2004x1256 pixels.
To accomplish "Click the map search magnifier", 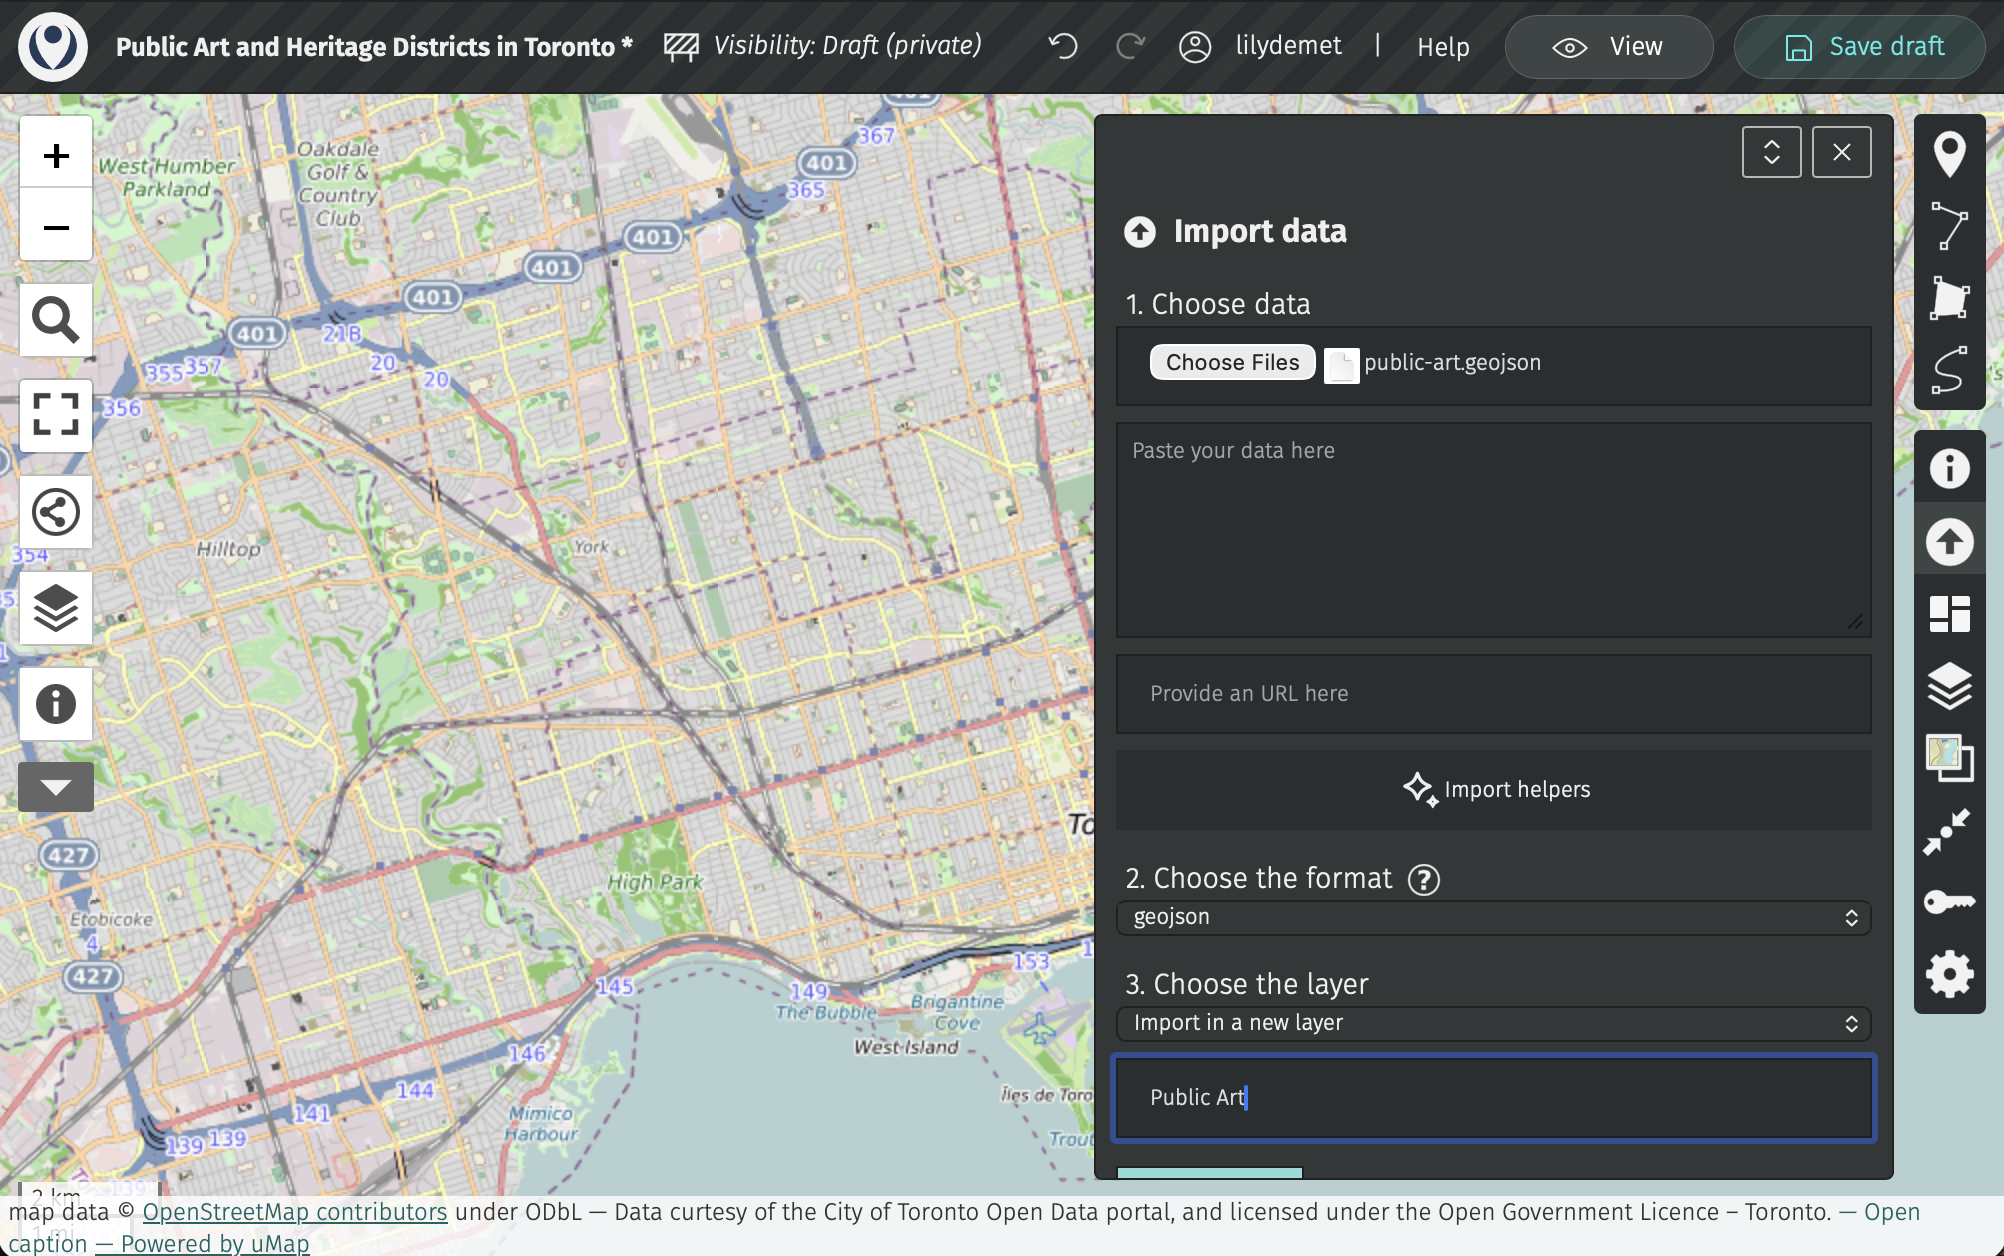I will pyautogui.click(x=56, y=320).
